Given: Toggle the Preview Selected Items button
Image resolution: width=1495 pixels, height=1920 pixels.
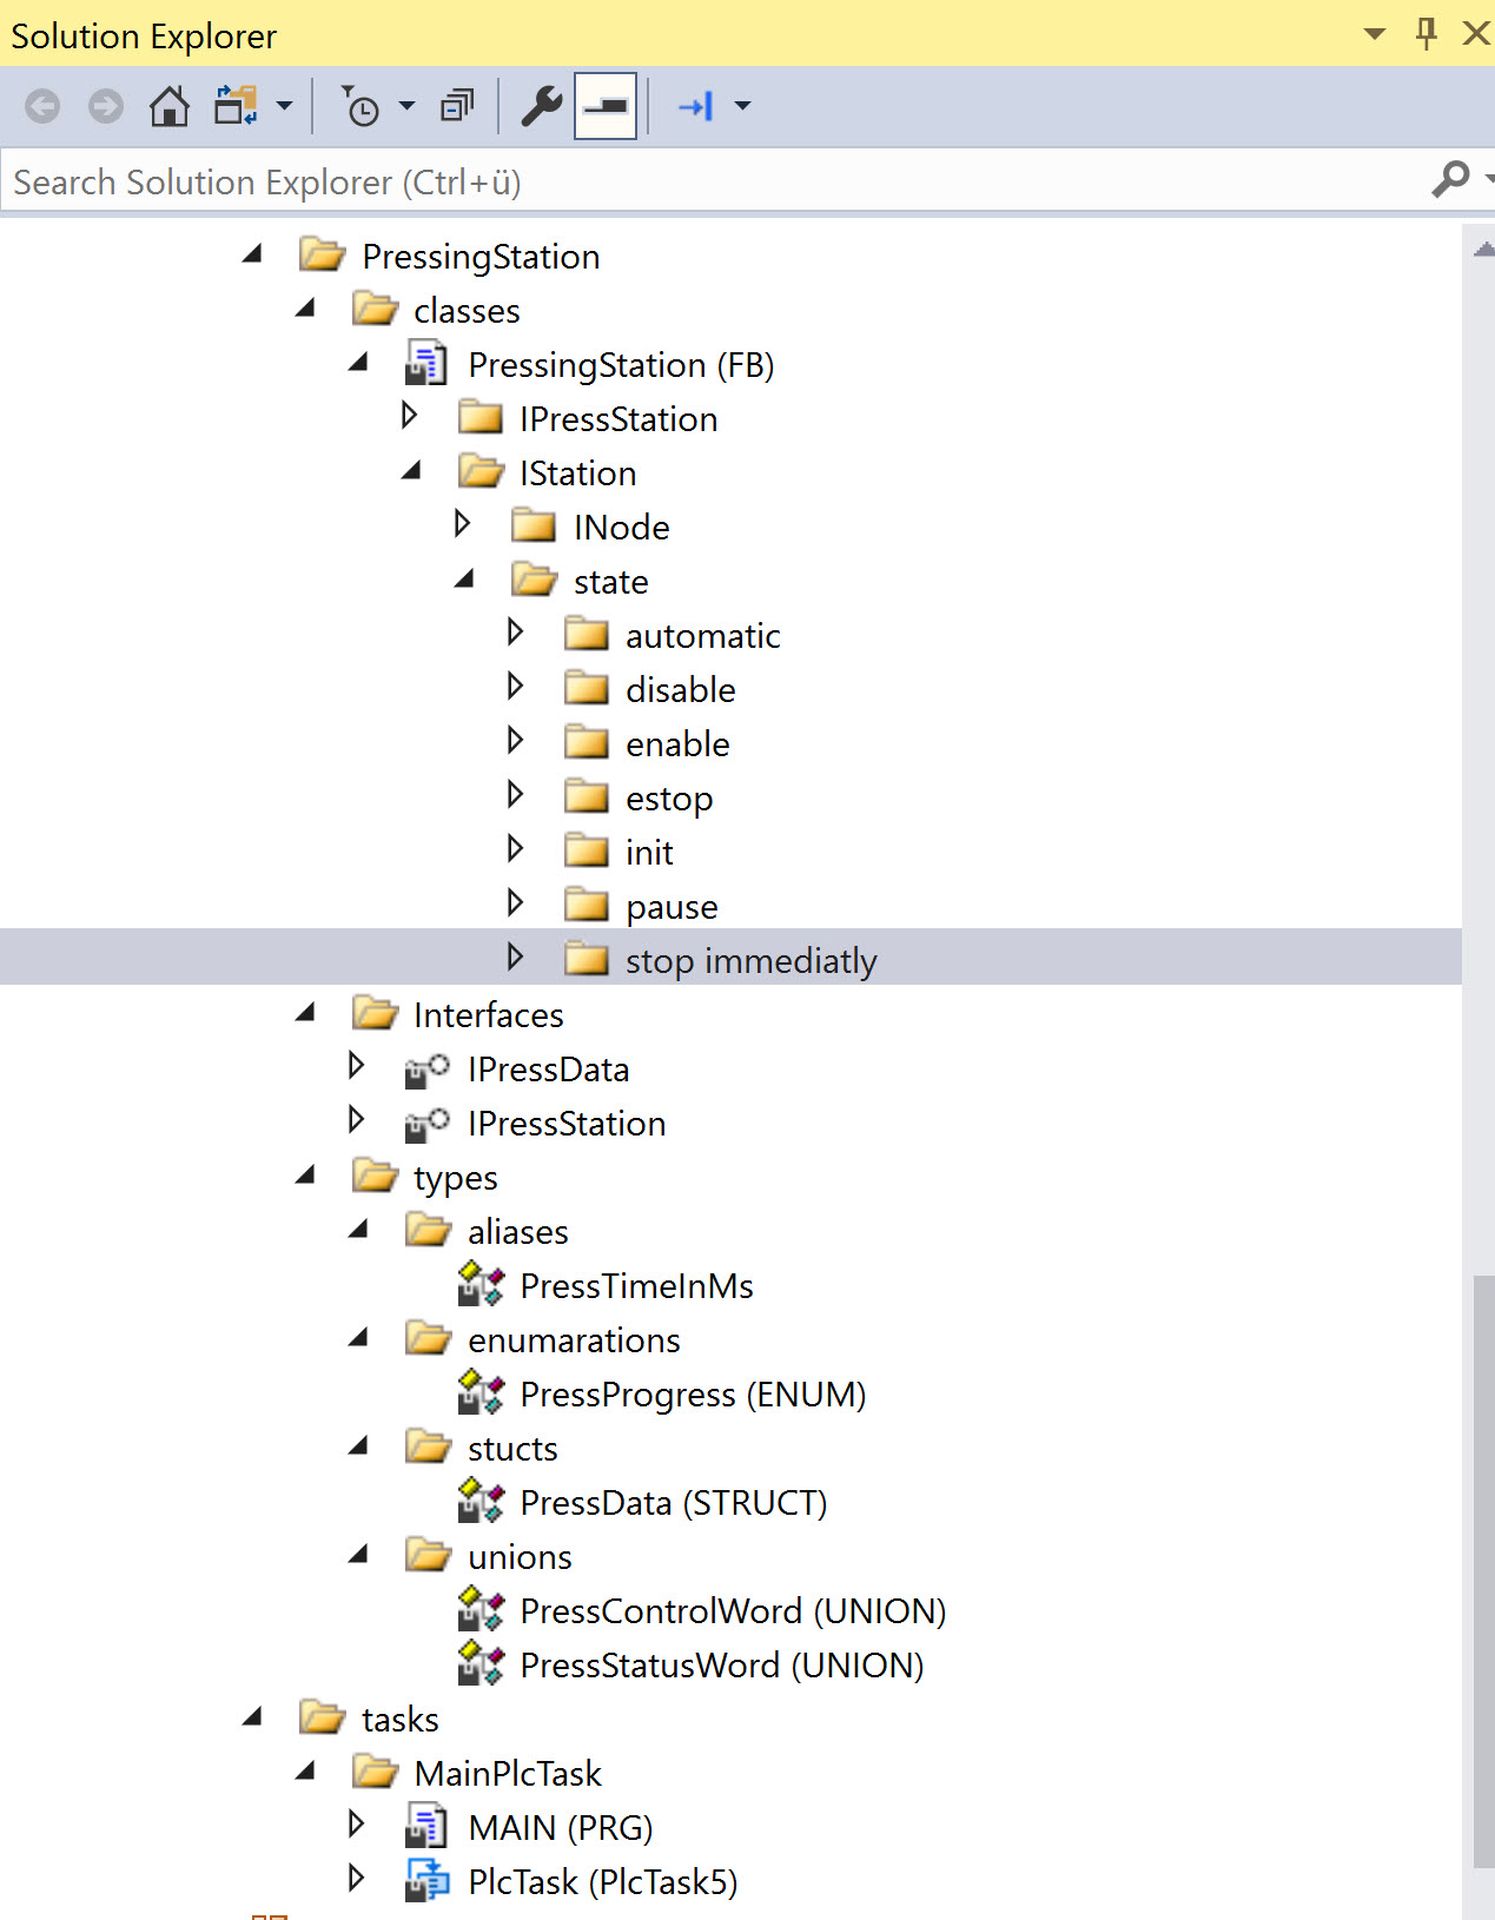Looking at the screenshot, I should coord(605,106).
